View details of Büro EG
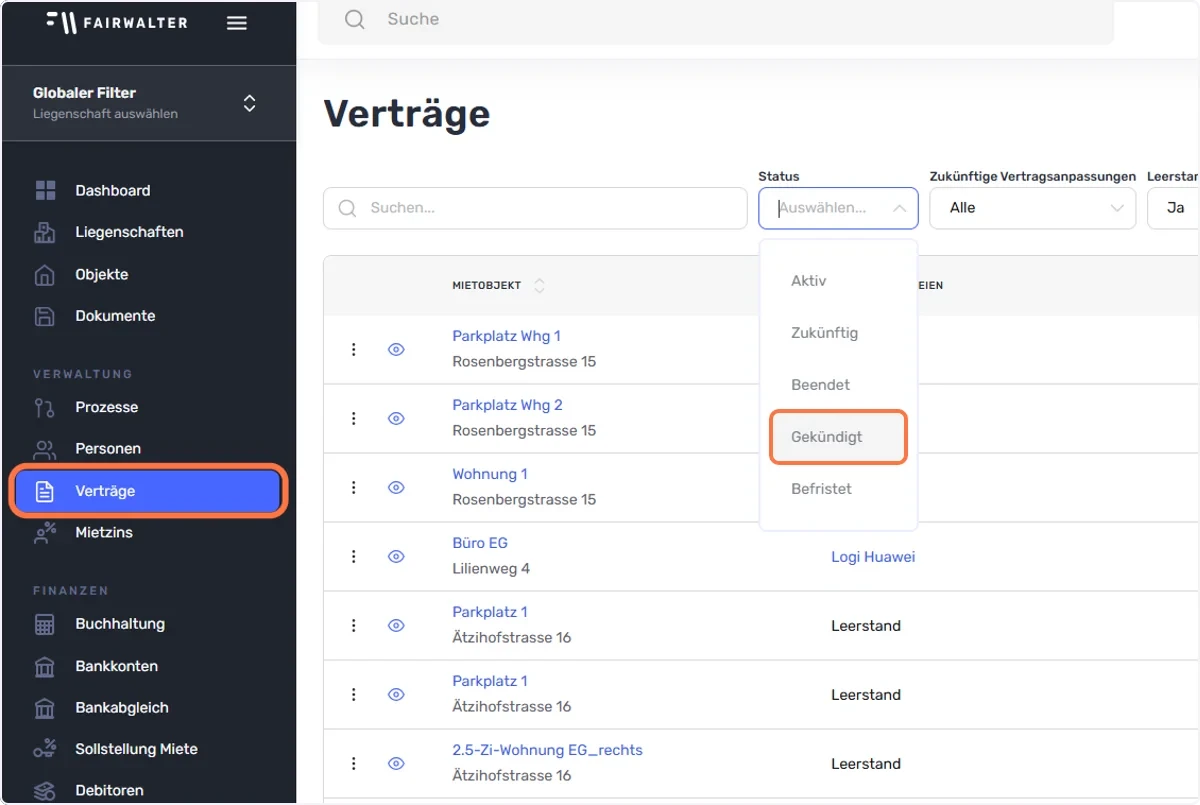Screen dimensions: 1200x805 (x=396, y=556)
